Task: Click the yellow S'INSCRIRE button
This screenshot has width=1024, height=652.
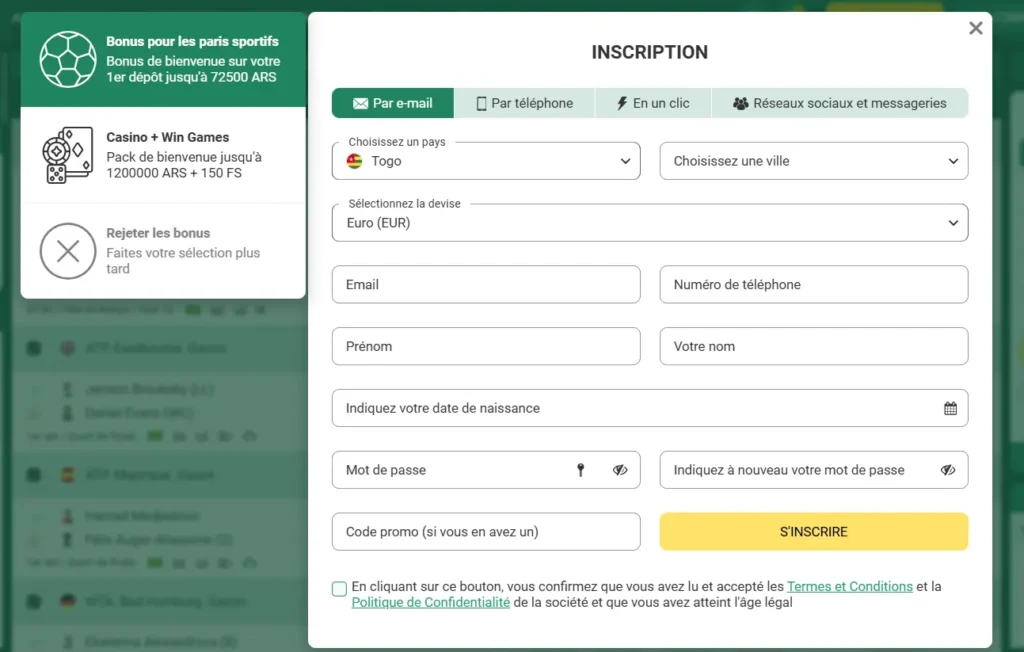Action: click(x=814, y=532)
